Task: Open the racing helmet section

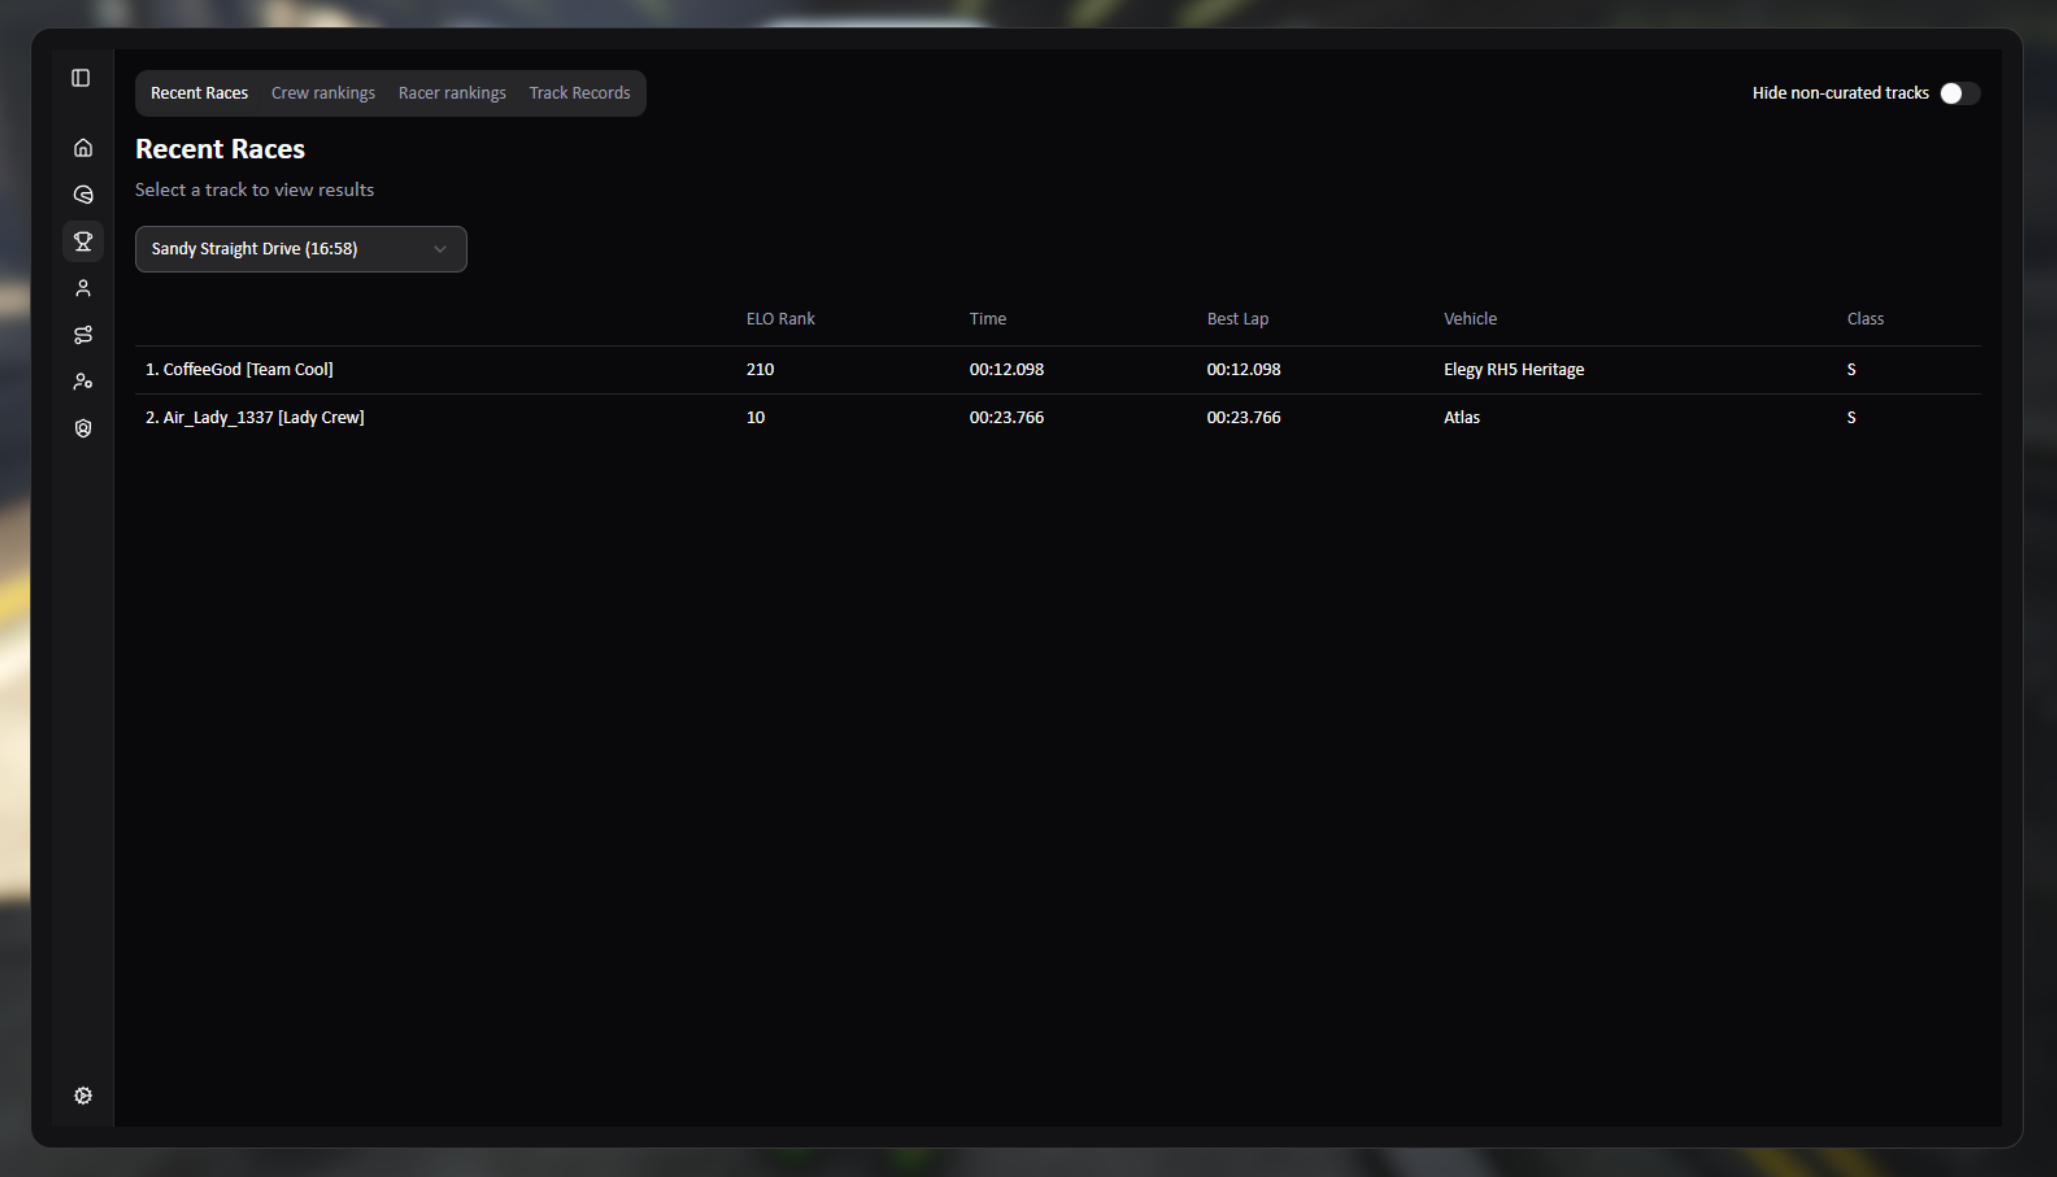Action: (83, 195)
